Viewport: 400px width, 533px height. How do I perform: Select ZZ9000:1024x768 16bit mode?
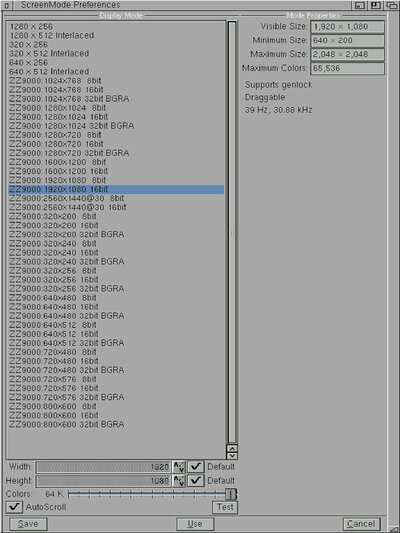tap(116, 90)
